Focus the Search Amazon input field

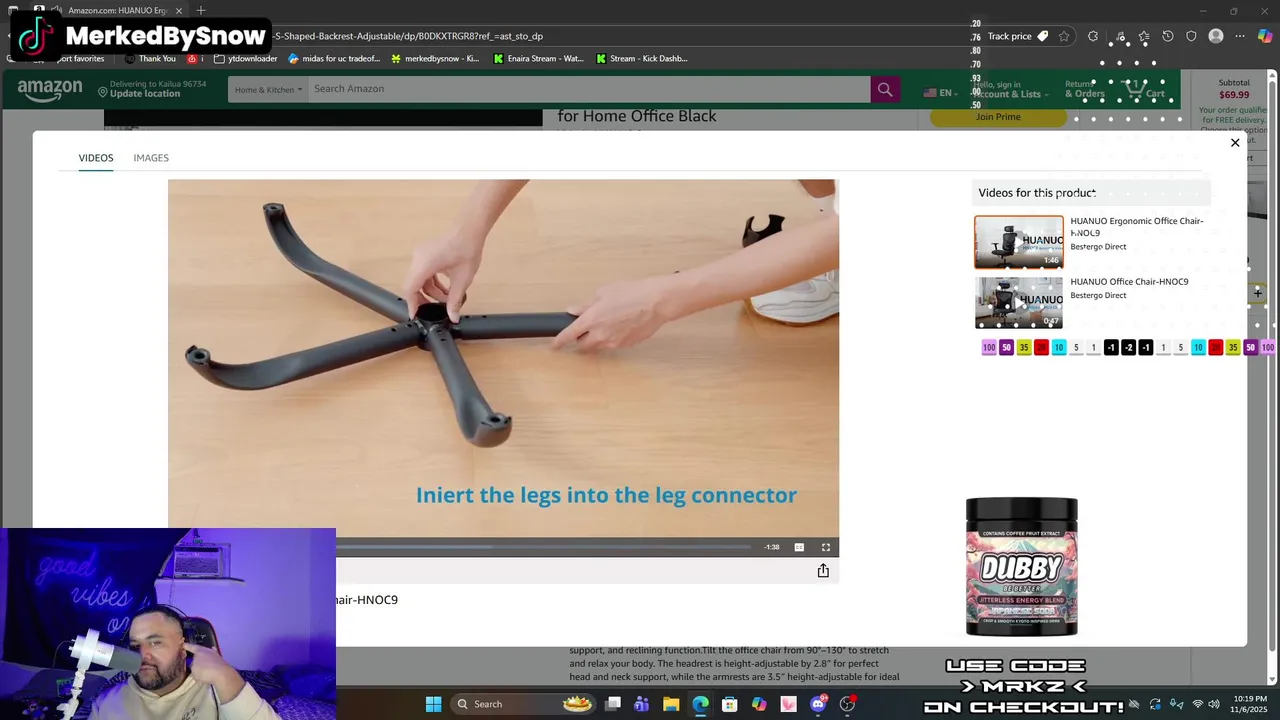coord(589,89)
